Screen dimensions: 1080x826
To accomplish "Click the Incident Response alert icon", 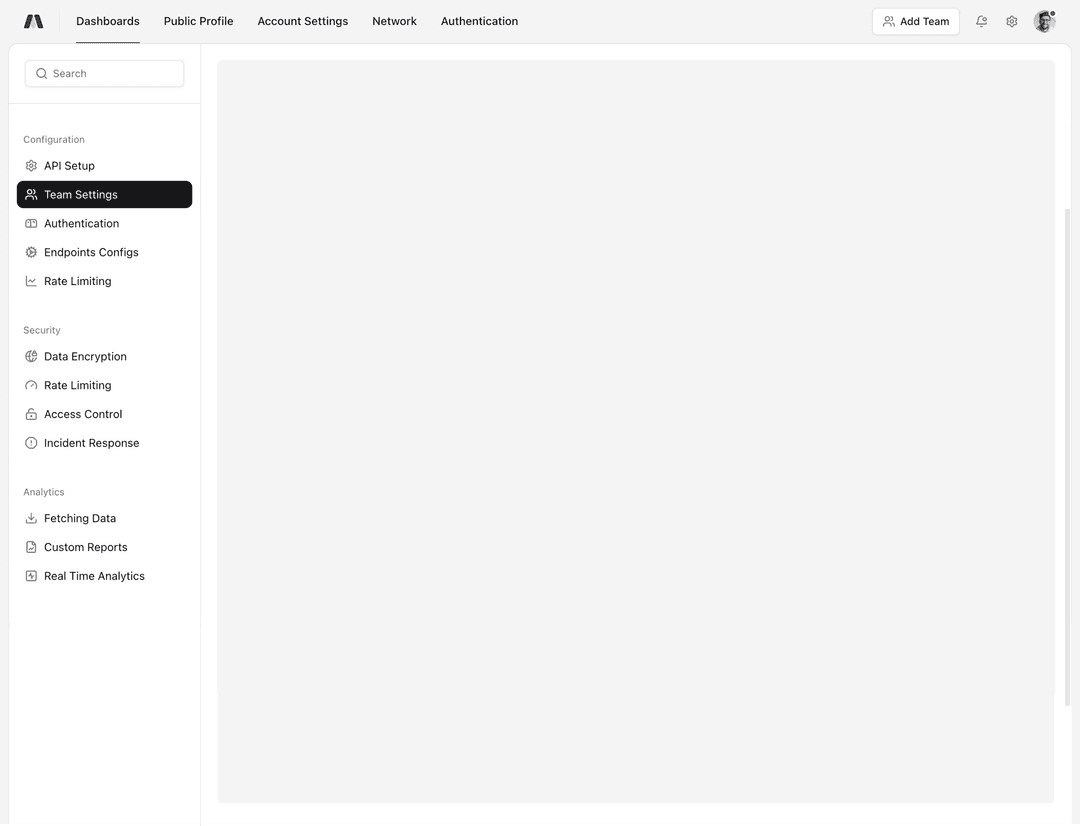I will [31, 443].
